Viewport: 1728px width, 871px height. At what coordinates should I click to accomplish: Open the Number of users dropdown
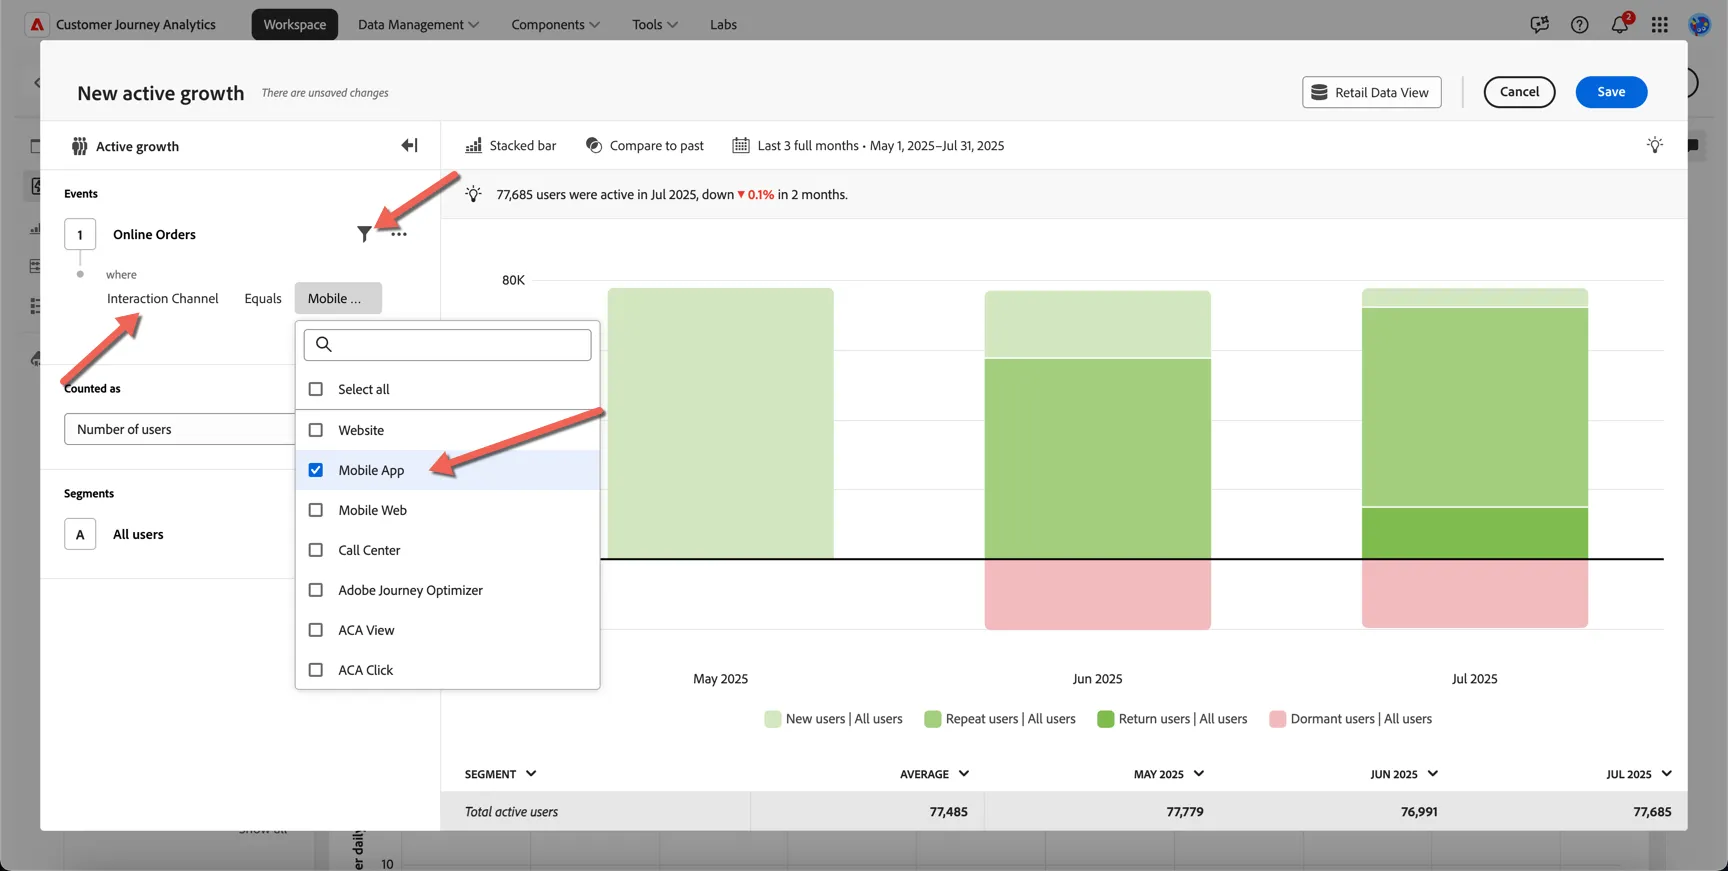(180, 429)
